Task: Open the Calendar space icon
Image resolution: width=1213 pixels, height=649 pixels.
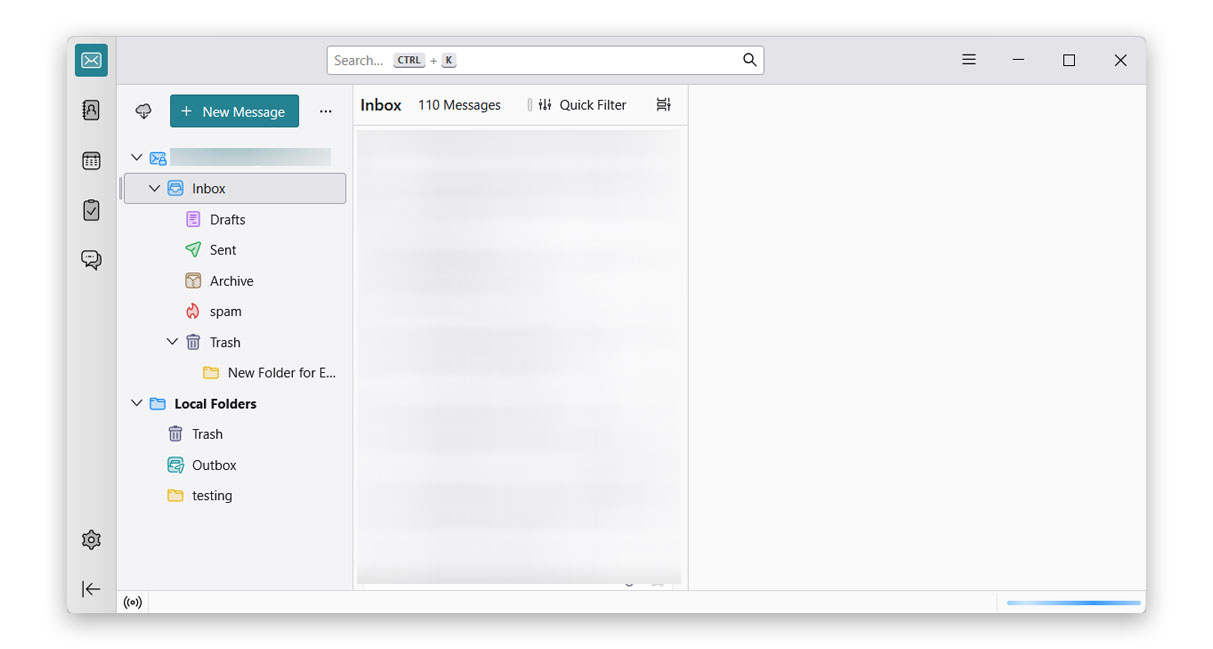Action: click(91, 160)
